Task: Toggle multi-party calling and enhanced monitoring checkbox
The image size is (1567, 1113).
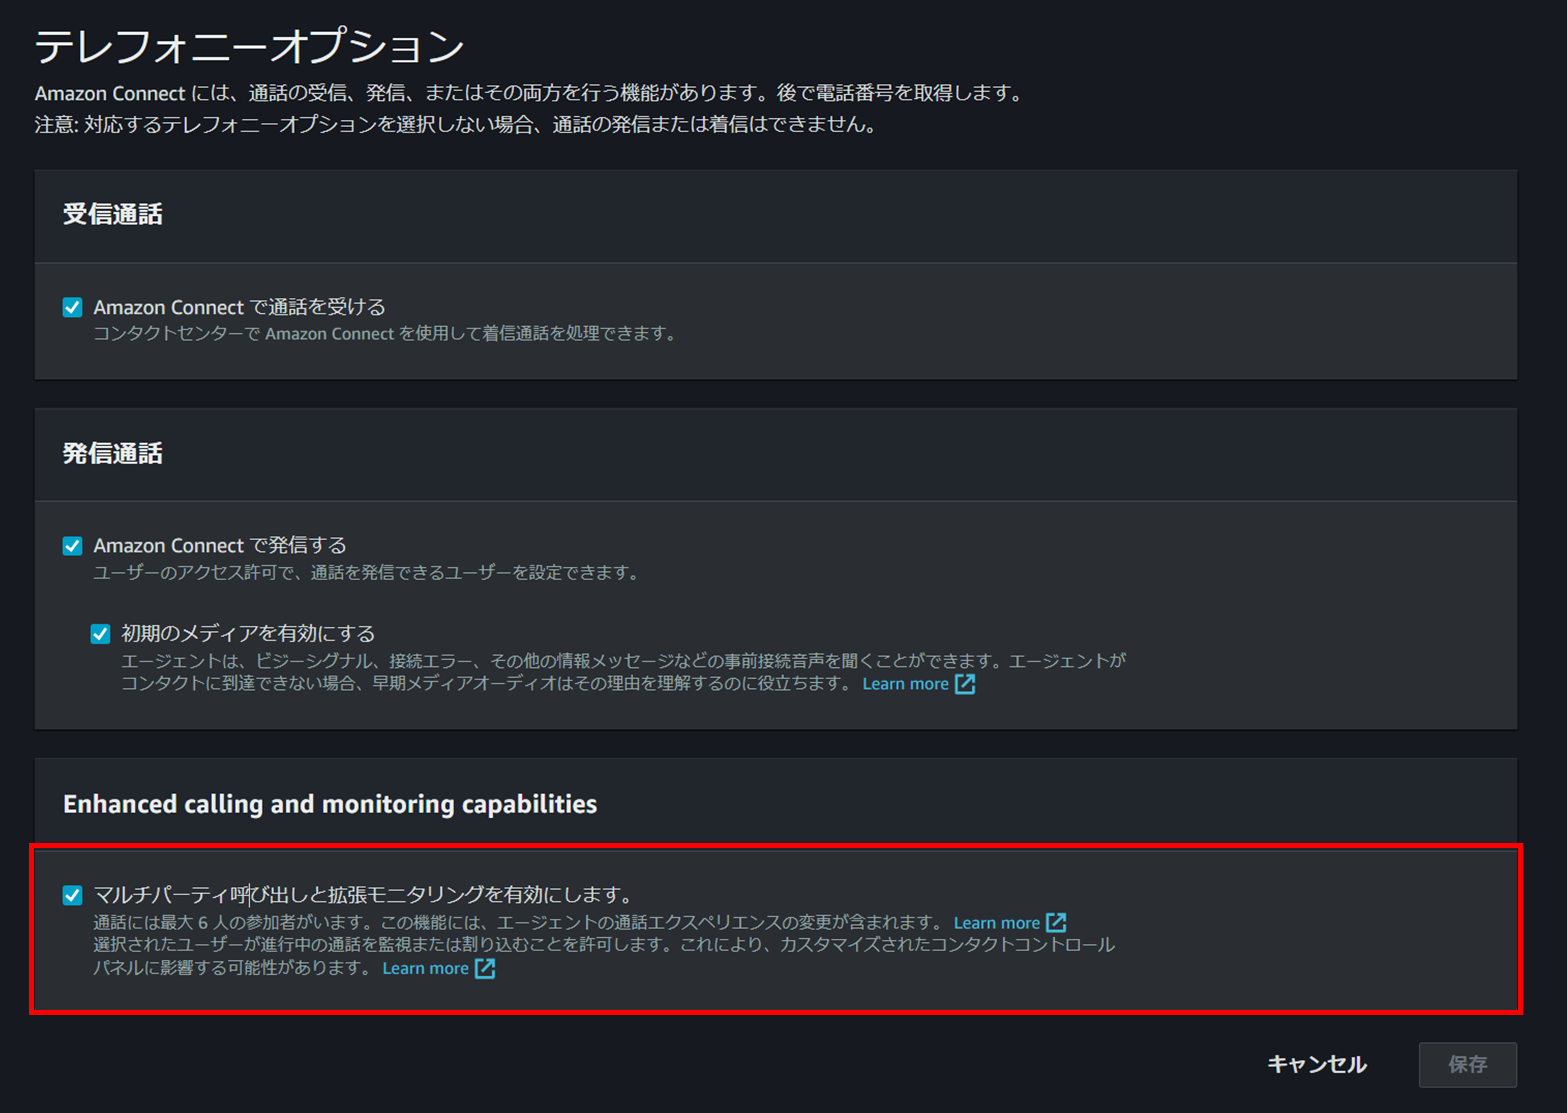Action: [x=72, y=895]
